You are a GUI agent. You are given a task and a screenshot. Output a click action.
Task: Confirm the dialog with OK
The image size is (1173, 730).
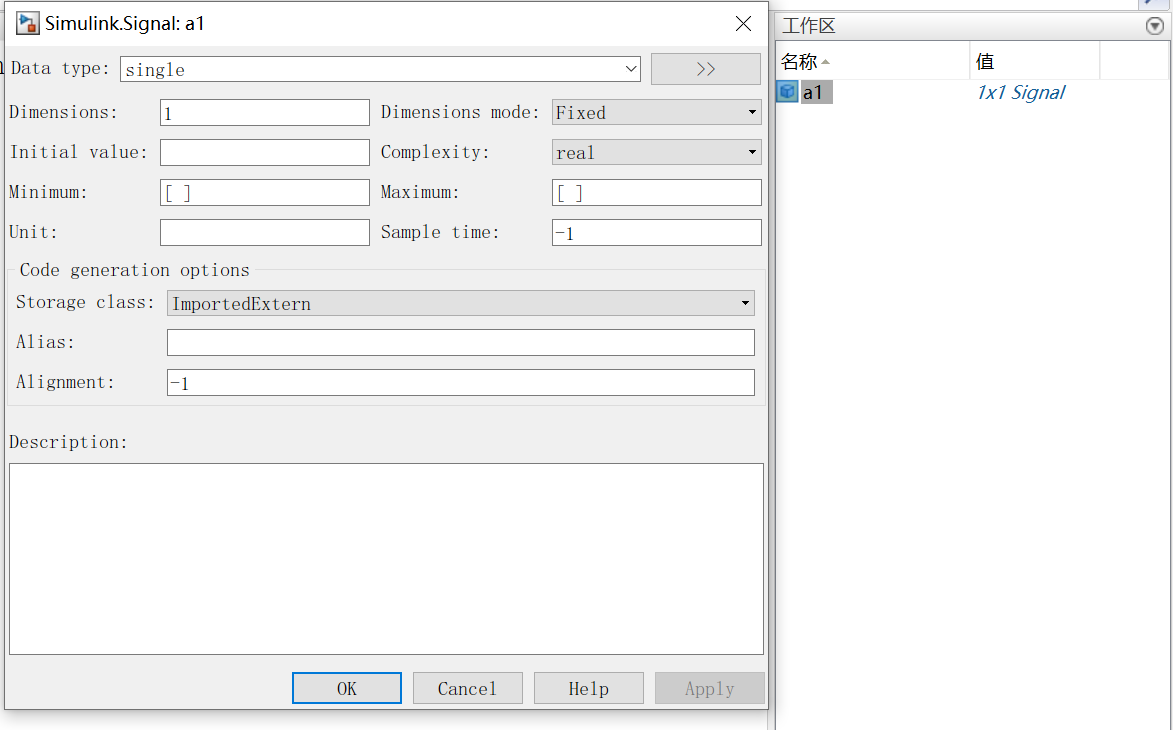[346, 688]
